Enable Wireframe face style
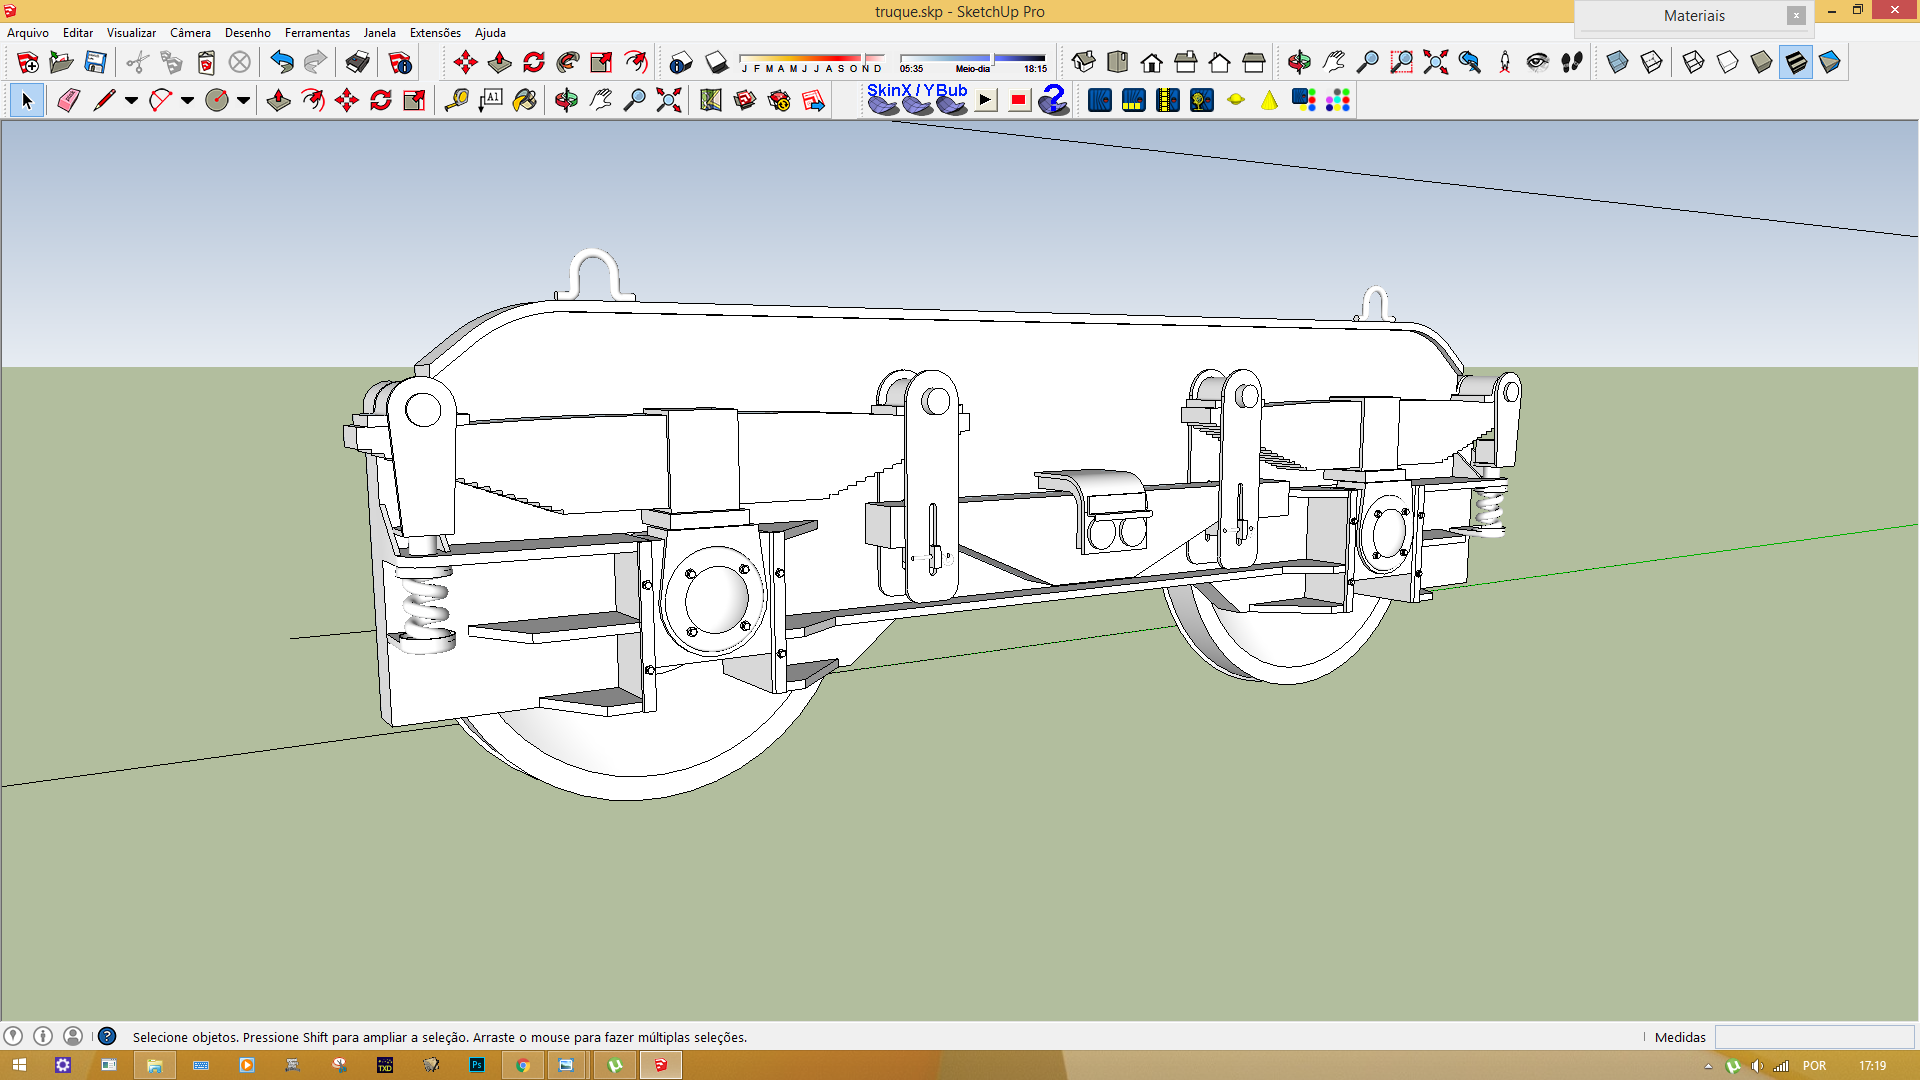 pyautogui.click(x=1693, y=62)
